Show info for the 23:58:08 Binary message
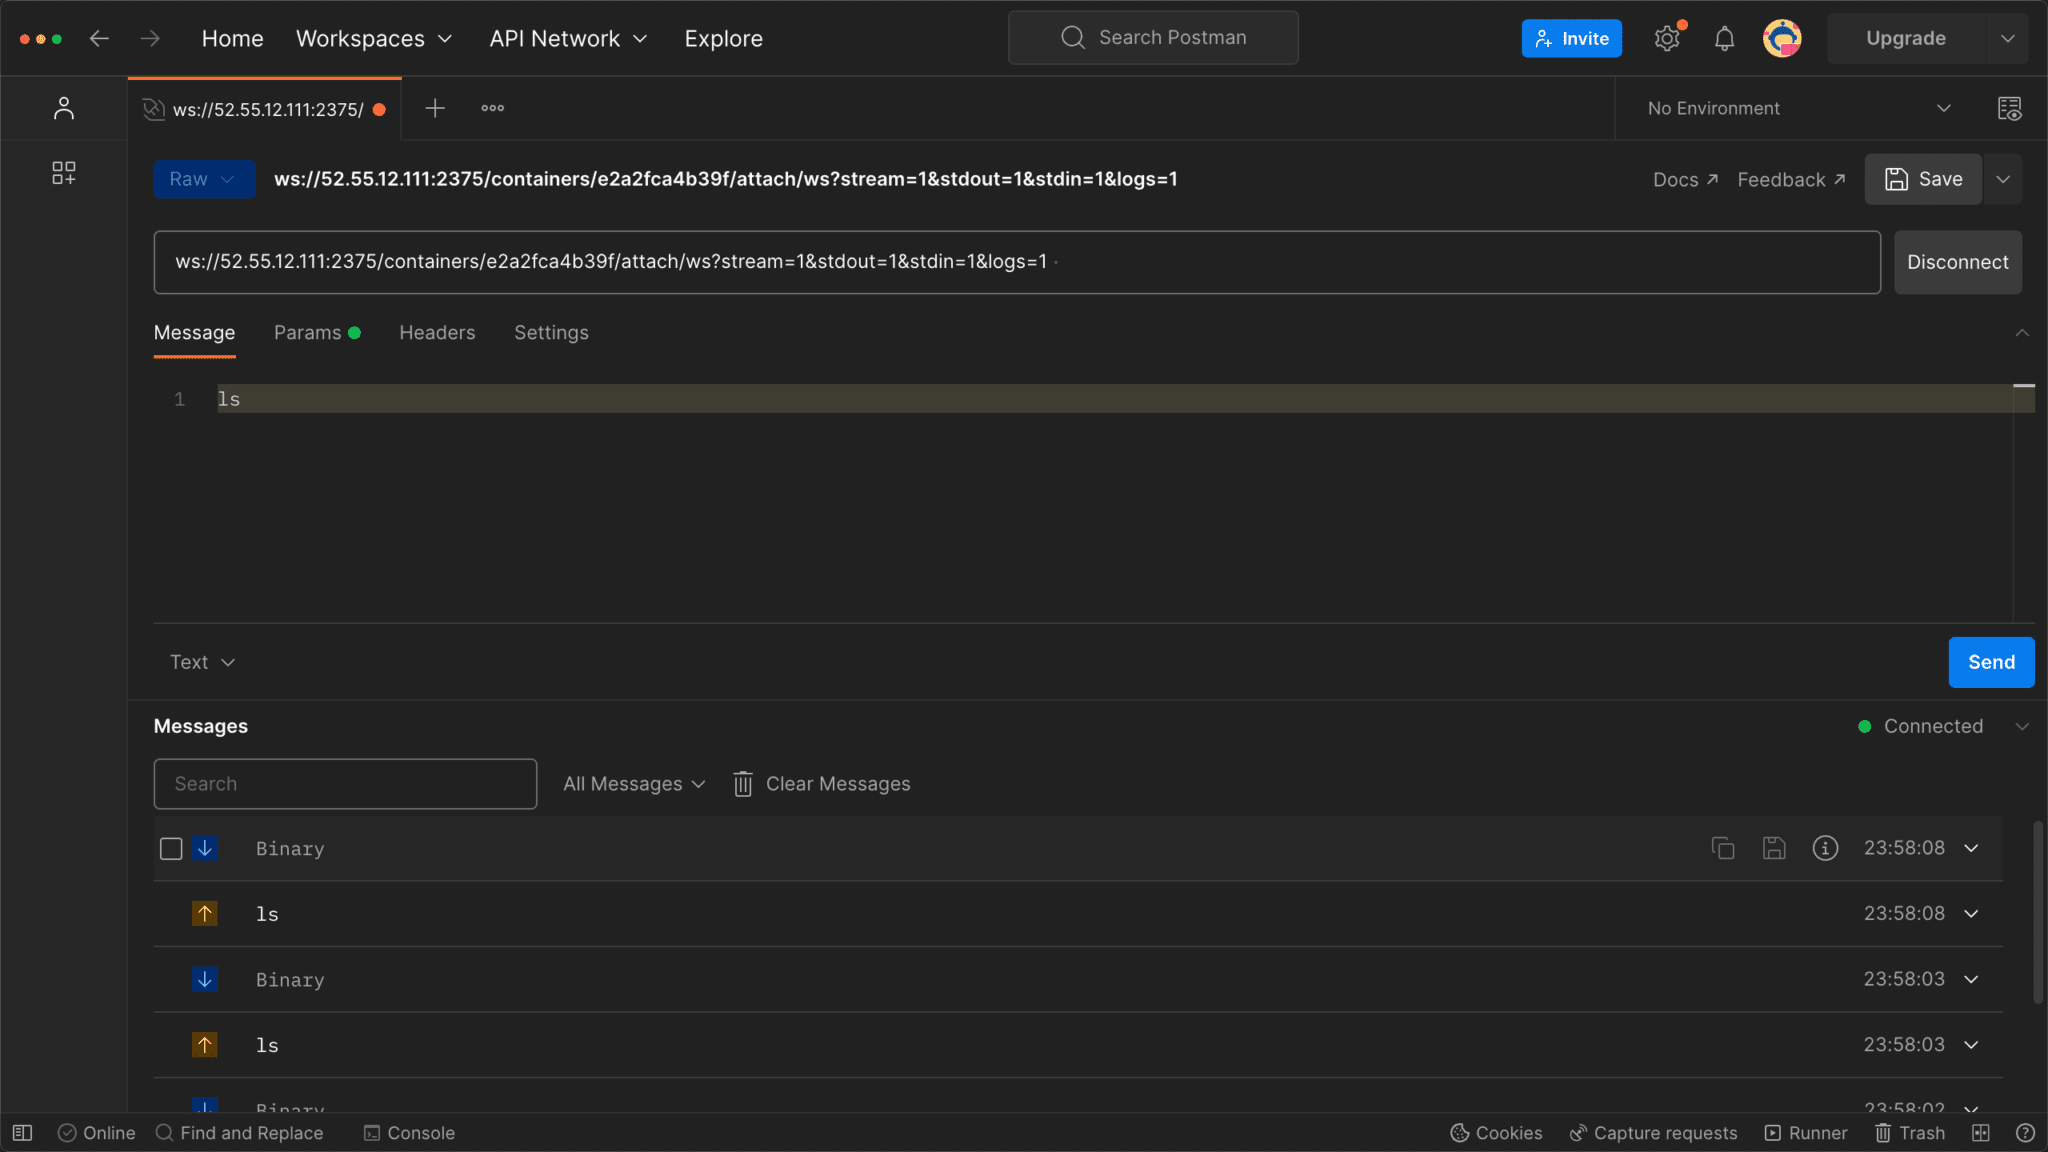2048x1152 pixels. 1826,847
